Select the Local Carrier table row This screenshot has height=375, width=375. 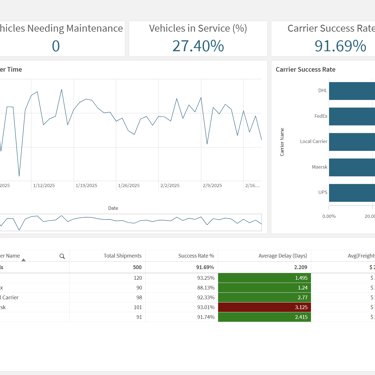tap(187, 297)
